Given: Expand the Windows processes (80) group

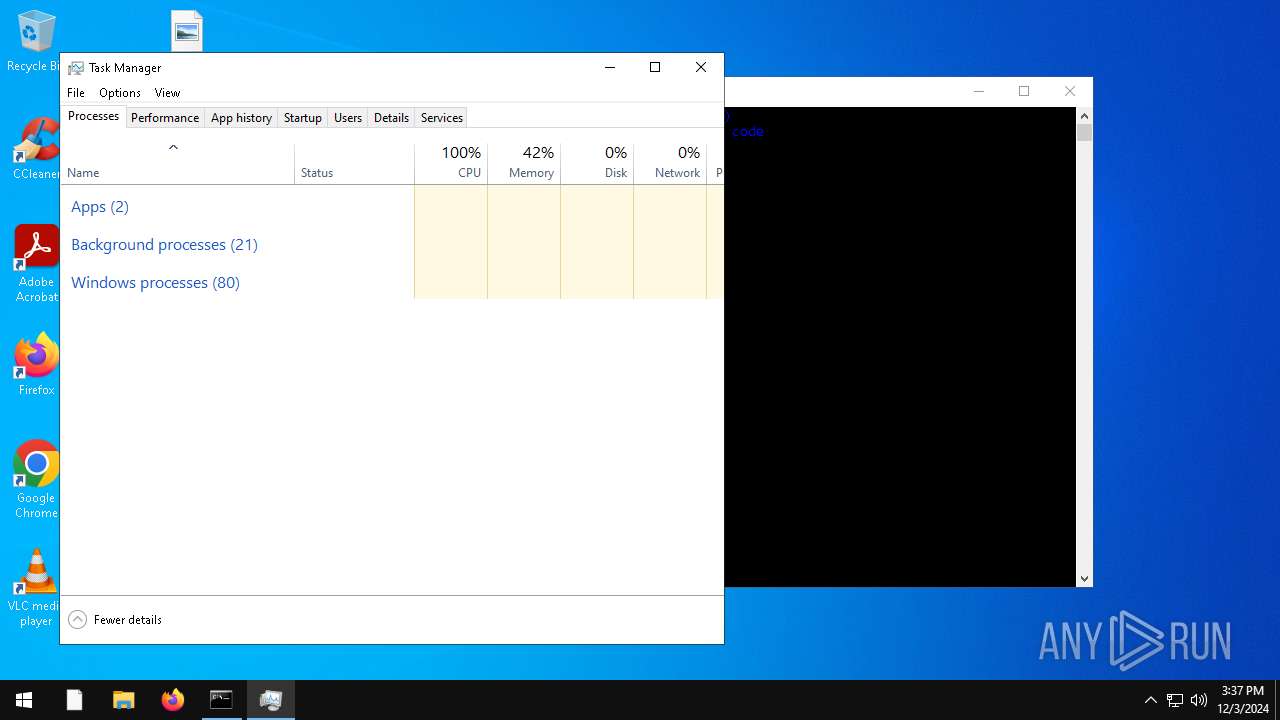Looking at the screenshot, I should point(155,282).
